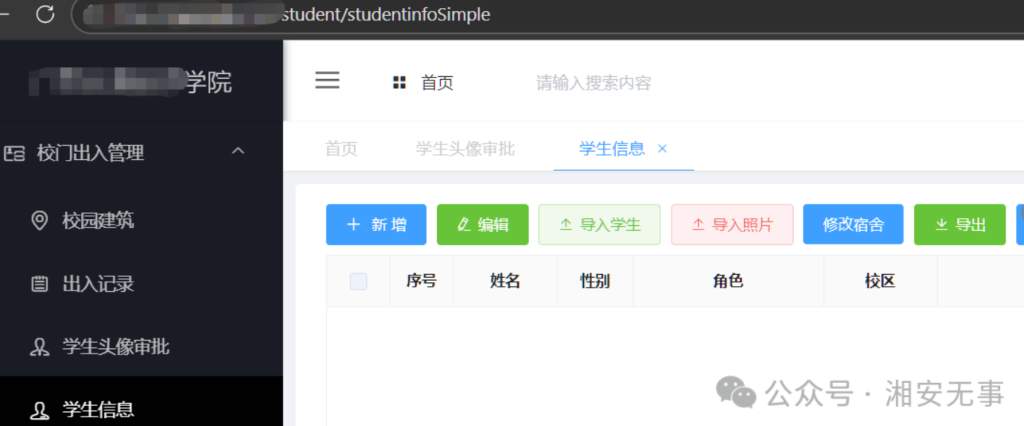Switch to the 学生头像审批 tab
Viewport: 1024px width, 426px height.
(465, 149)
